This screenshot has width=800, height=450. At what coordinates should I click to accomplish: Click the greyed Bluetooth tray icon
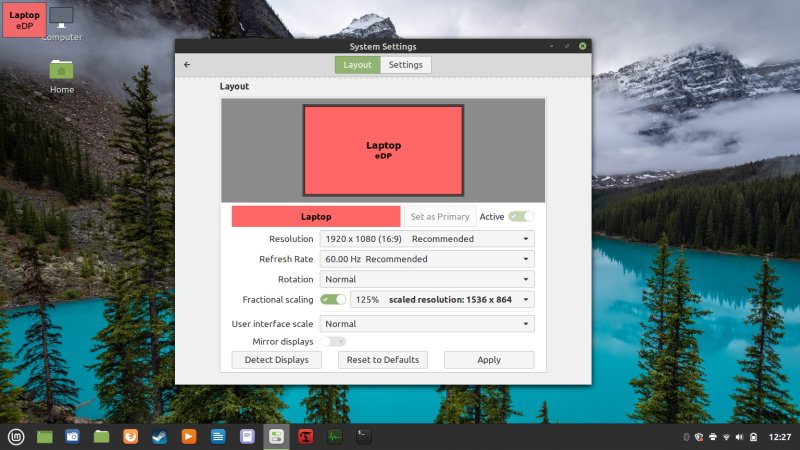(x=686, y=437)
